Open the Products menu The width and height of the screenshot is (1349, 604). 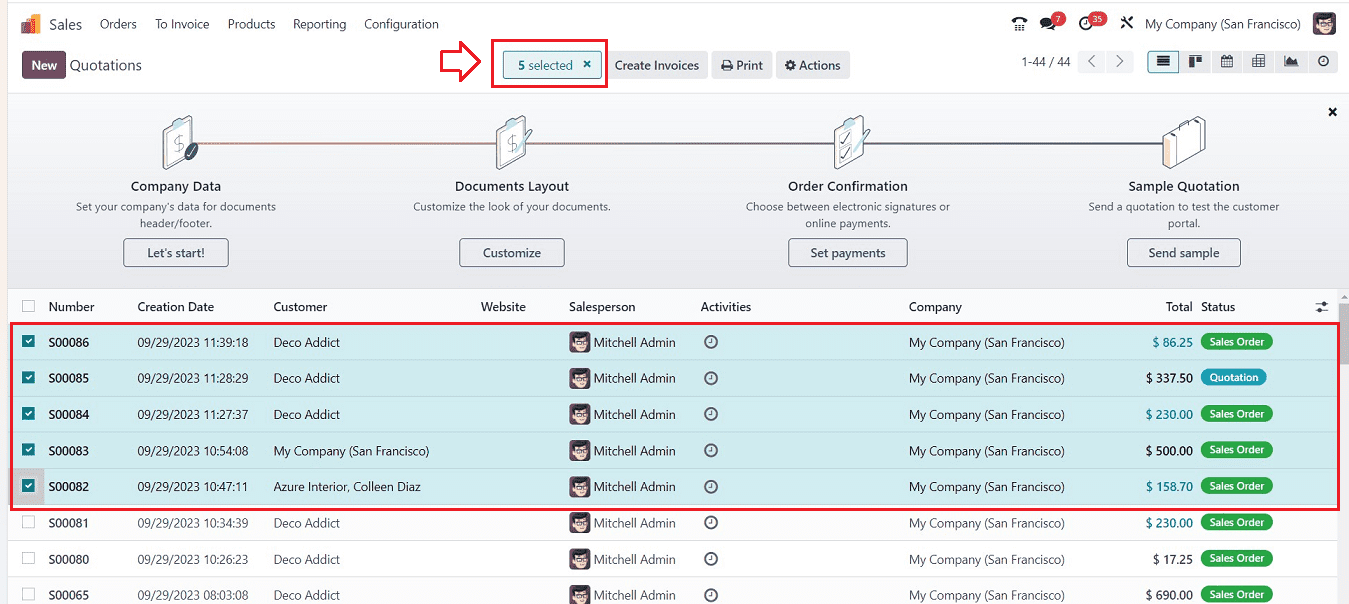coord(251,24)
